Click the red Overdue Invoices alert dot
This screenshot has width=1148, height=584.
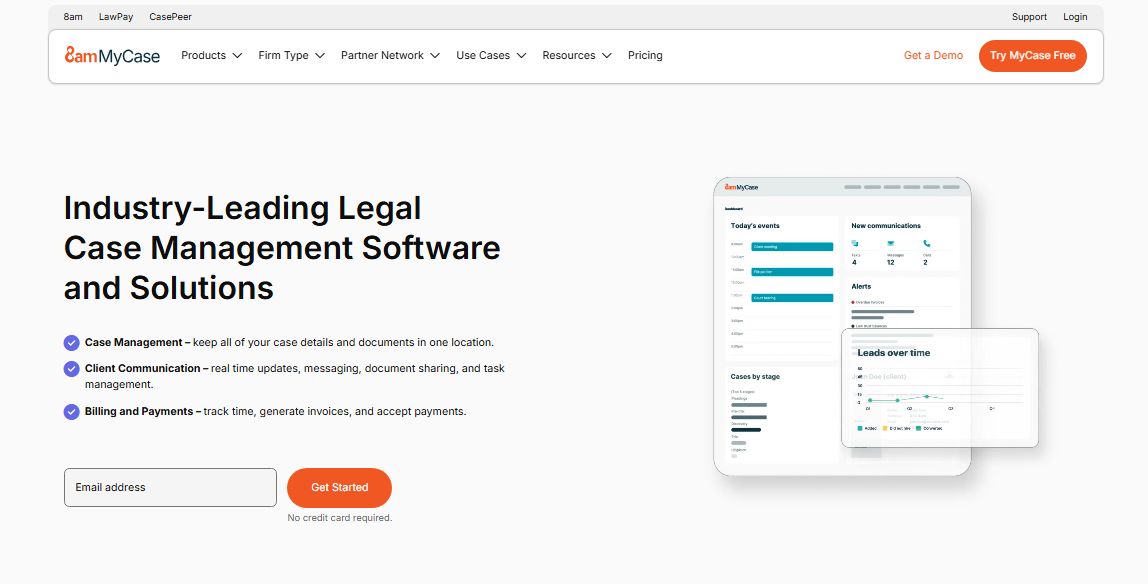853,302
